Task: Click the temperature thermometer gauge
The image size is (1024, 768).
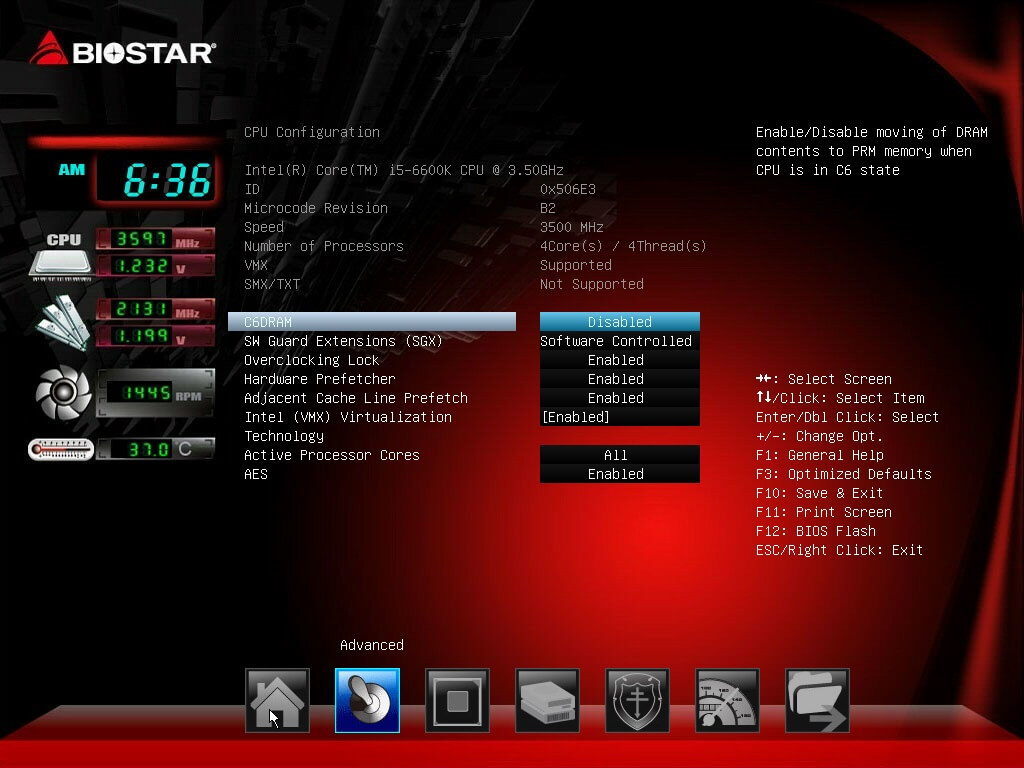Action: point(61,450)
